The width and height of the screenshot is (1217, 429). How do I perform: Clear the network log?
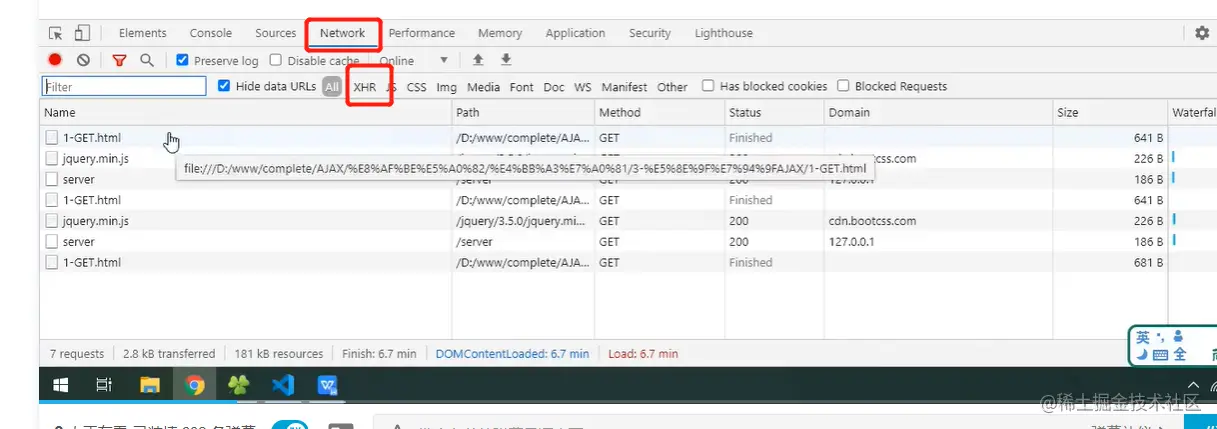pos(83,60)
